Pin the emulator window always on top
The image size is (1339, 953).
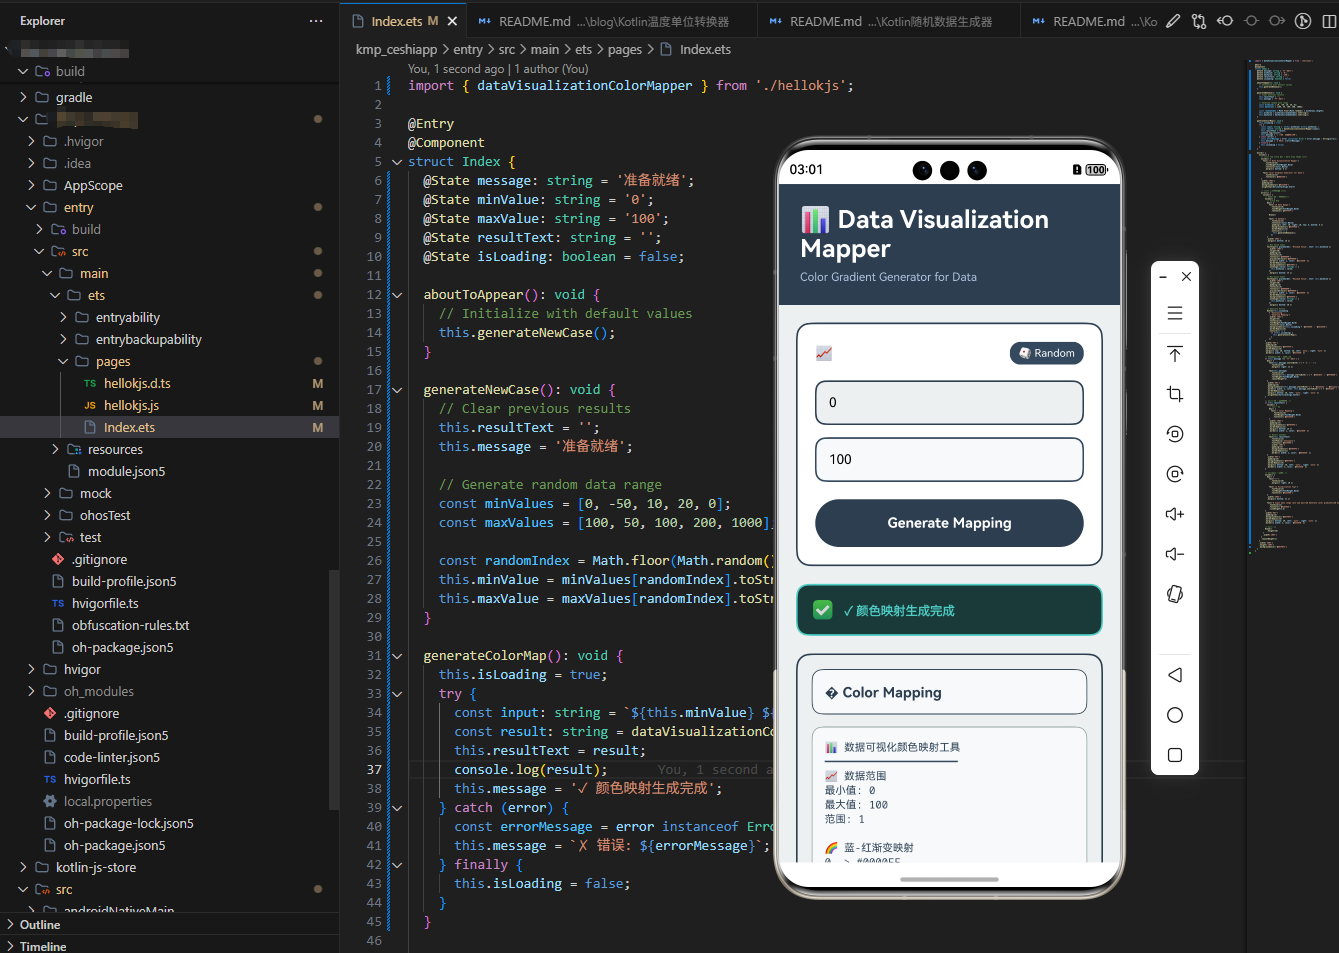1175,354
